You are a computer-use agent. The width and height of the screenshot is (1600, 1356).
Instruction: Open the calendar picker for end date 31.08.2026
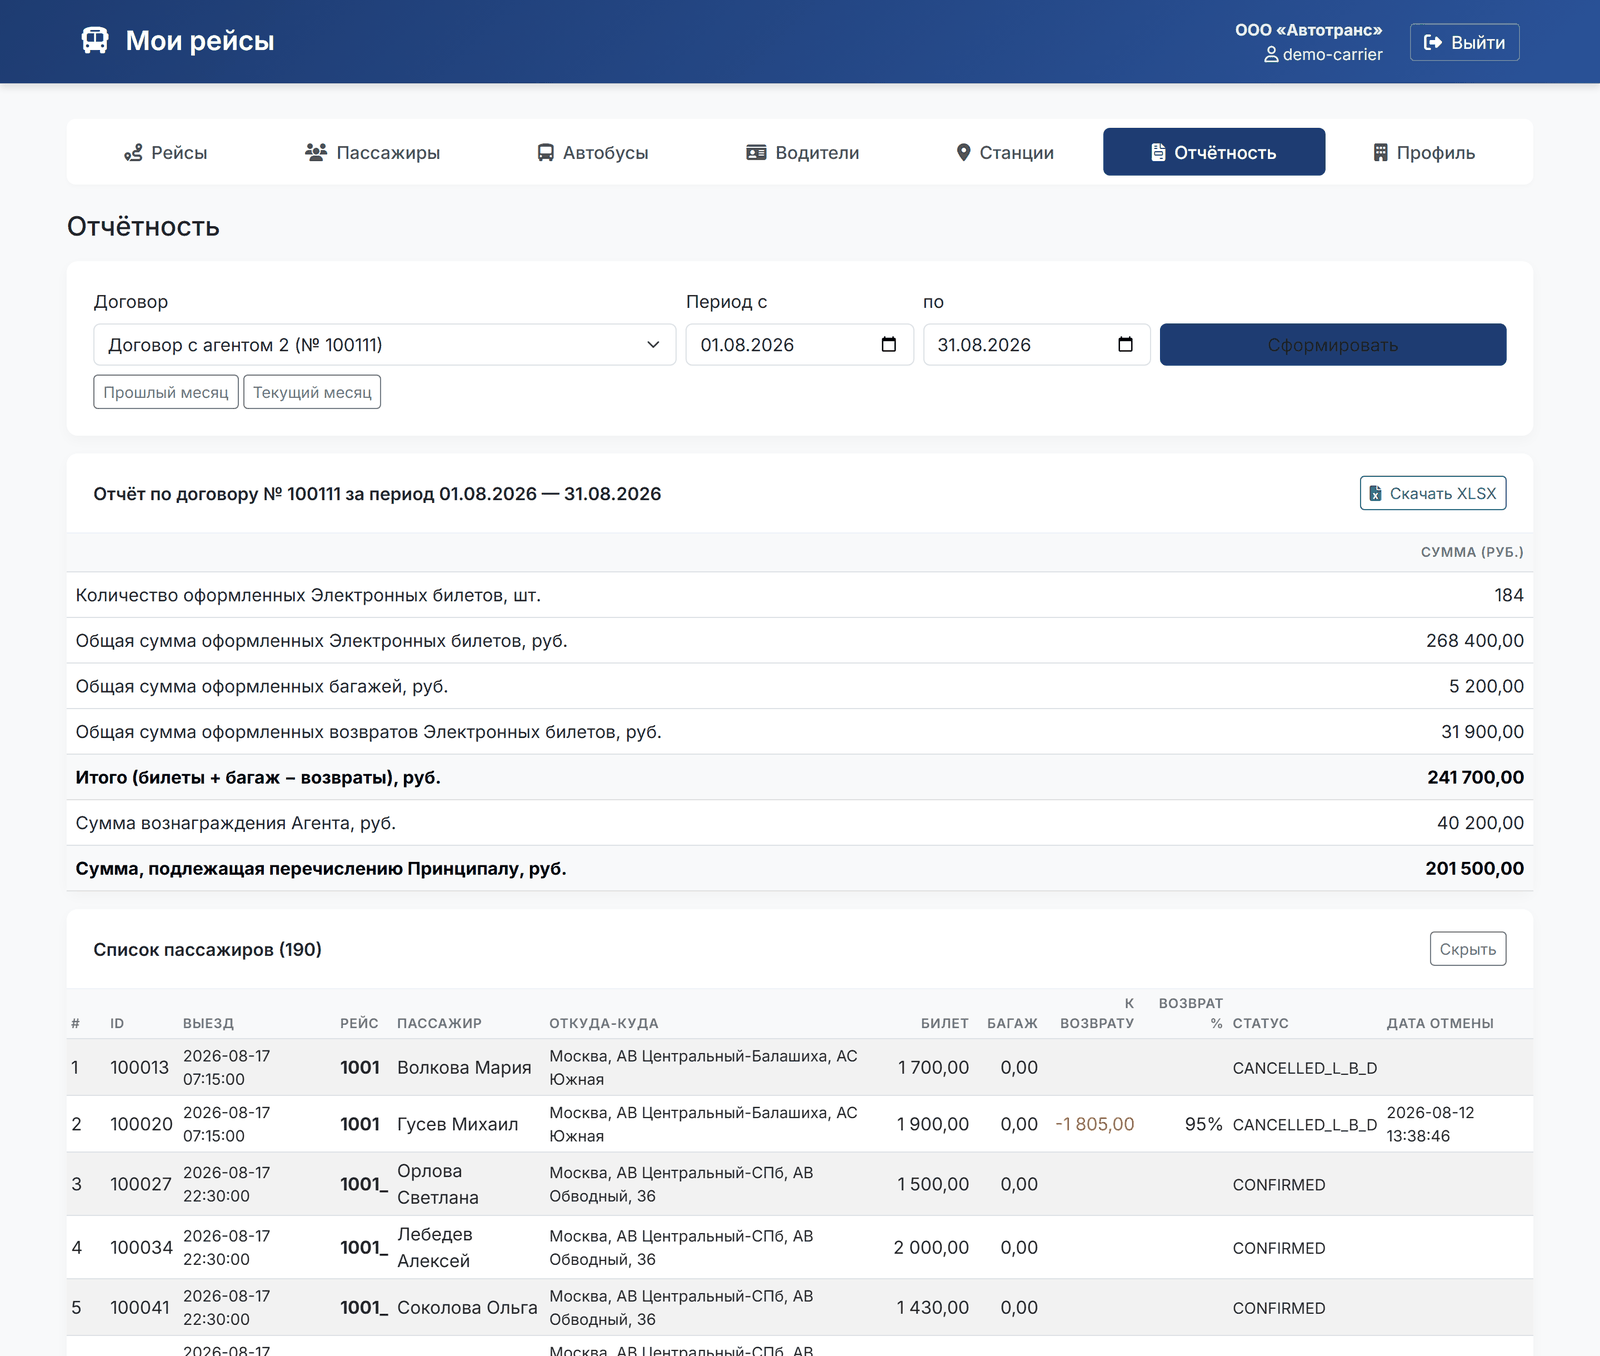[1125, 344]
